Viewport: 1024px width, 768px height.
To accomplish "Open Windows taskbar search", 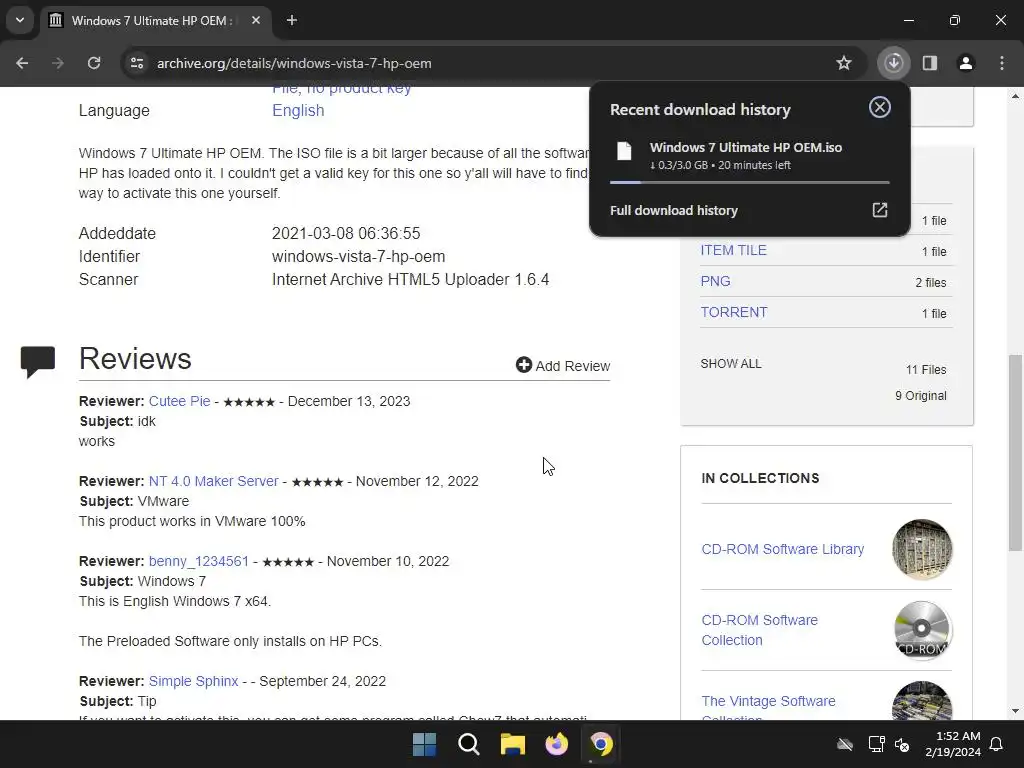I will pos(469,744).
